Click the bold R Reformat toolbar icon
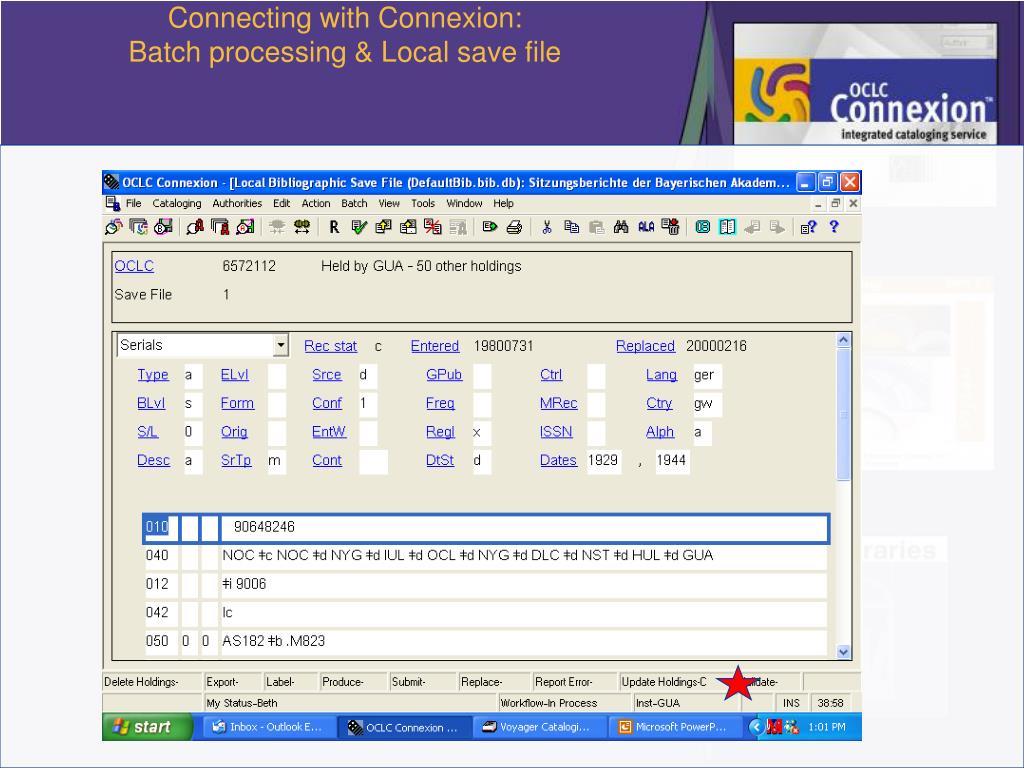This screenshot has width=1024, height=768. pyautogui.click(x=334, y=227)
